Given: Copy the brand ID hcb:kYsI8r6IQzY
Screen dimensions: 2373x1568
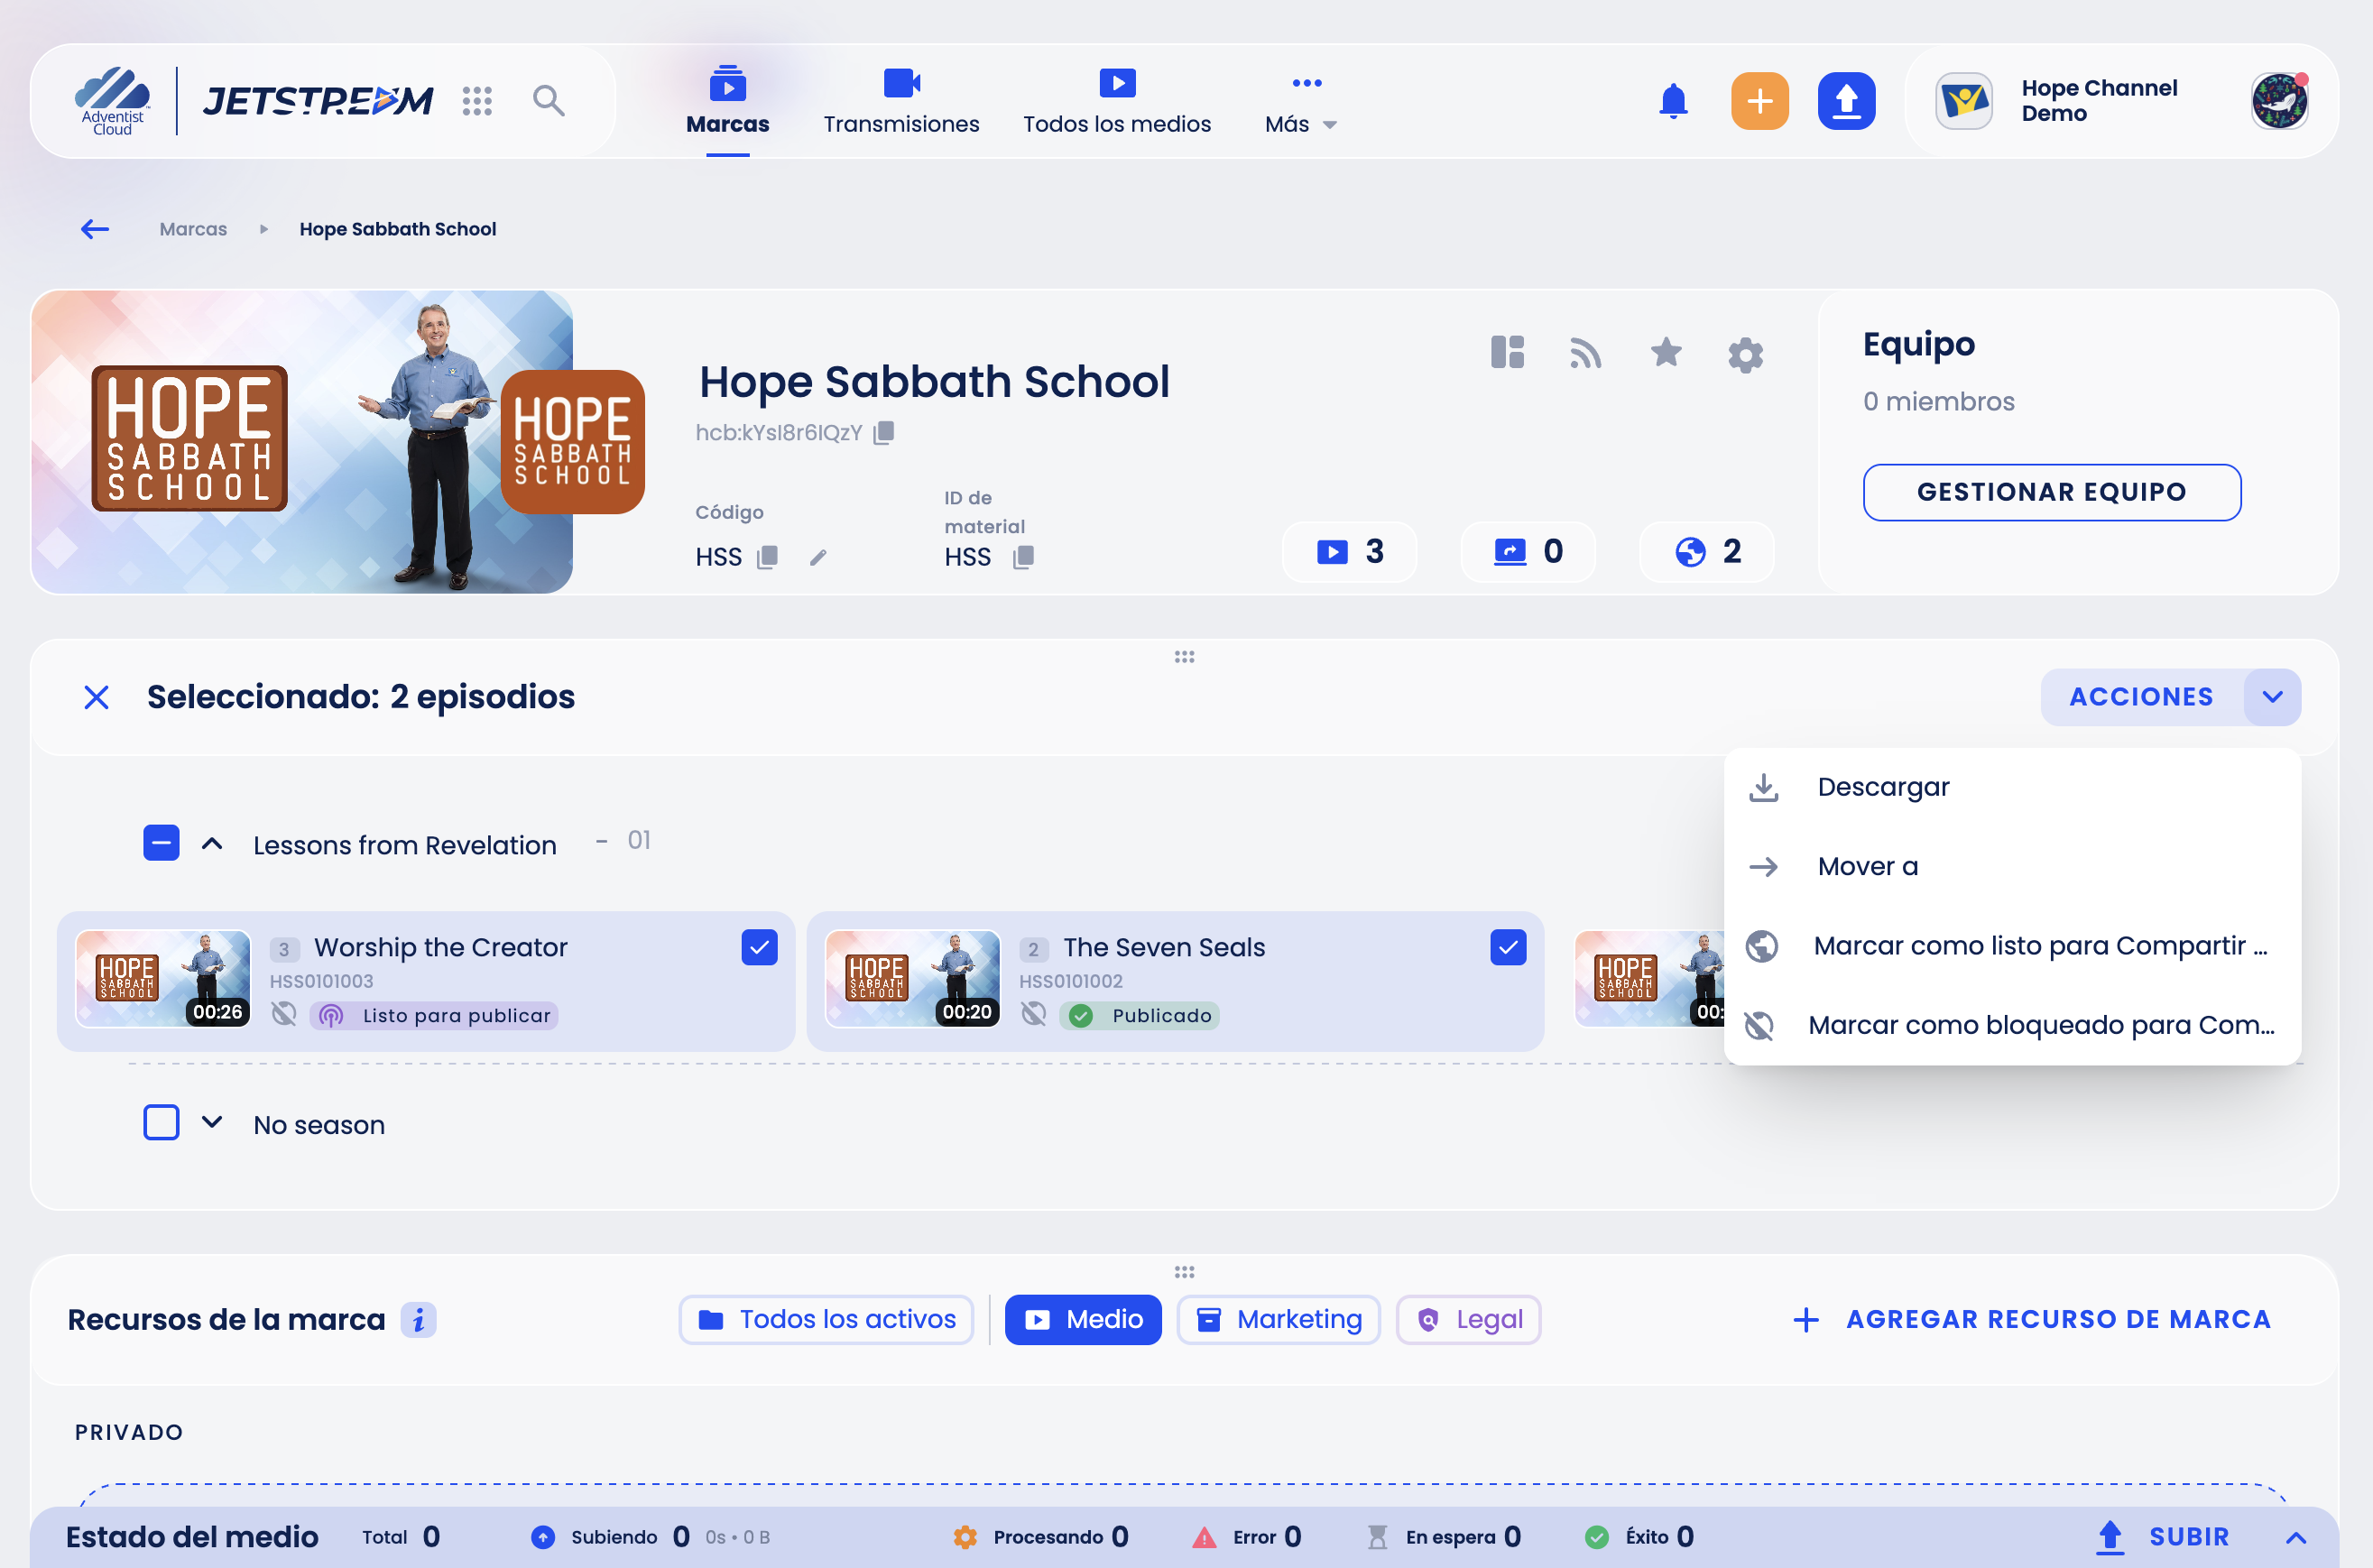Looking at the screenshot, I should tap(883, 432).
